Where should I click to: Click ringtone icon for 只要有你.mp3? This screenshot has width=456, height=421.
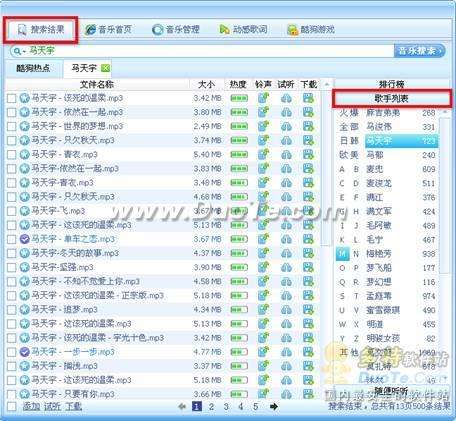[x=263, y=394]
